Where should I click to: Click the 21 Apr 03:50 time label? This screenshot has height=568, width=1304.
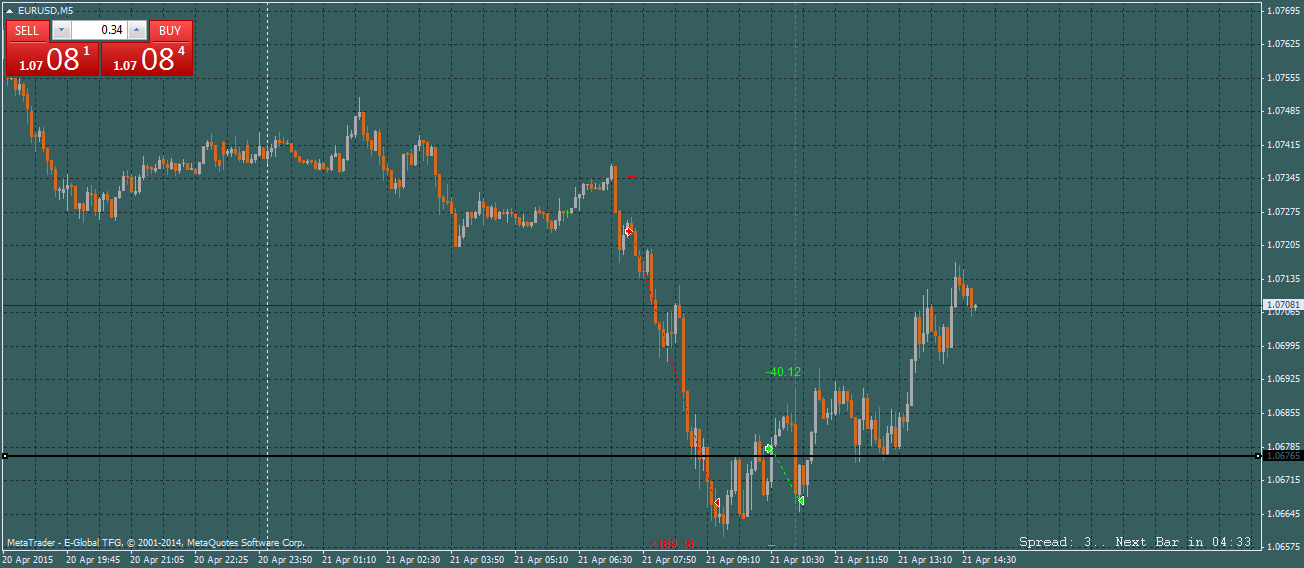click(477, 560)
